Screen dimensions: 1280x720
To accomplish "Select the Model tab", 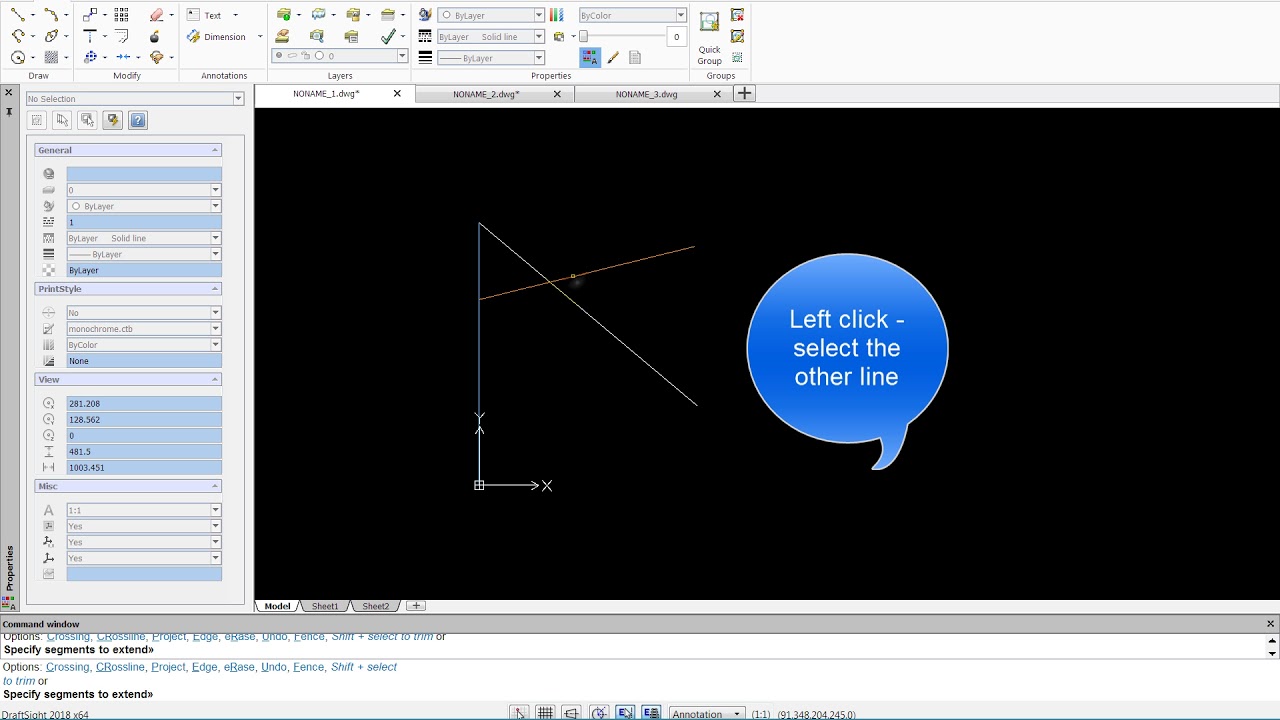I will [277, 606].
